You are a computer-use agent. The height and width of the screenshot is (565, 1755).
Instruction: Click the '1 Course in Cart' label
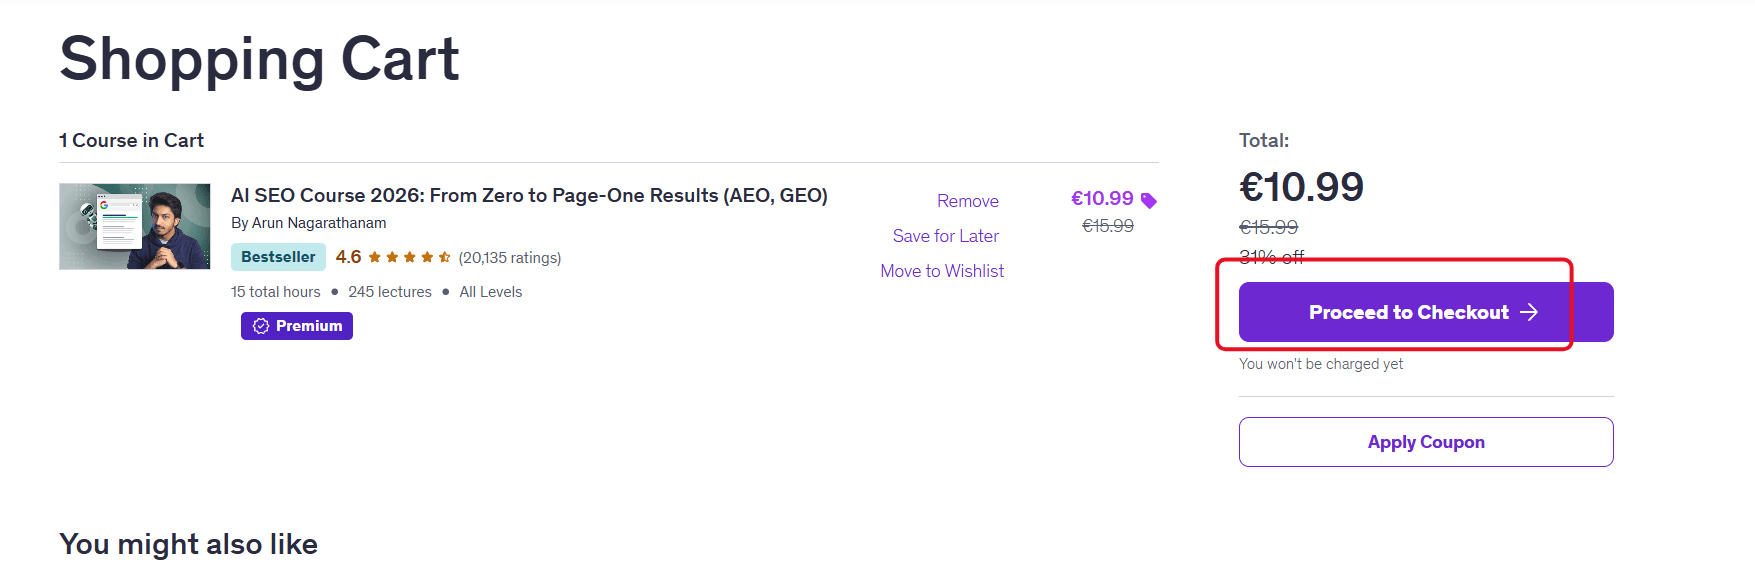click(x=131, y=141)
